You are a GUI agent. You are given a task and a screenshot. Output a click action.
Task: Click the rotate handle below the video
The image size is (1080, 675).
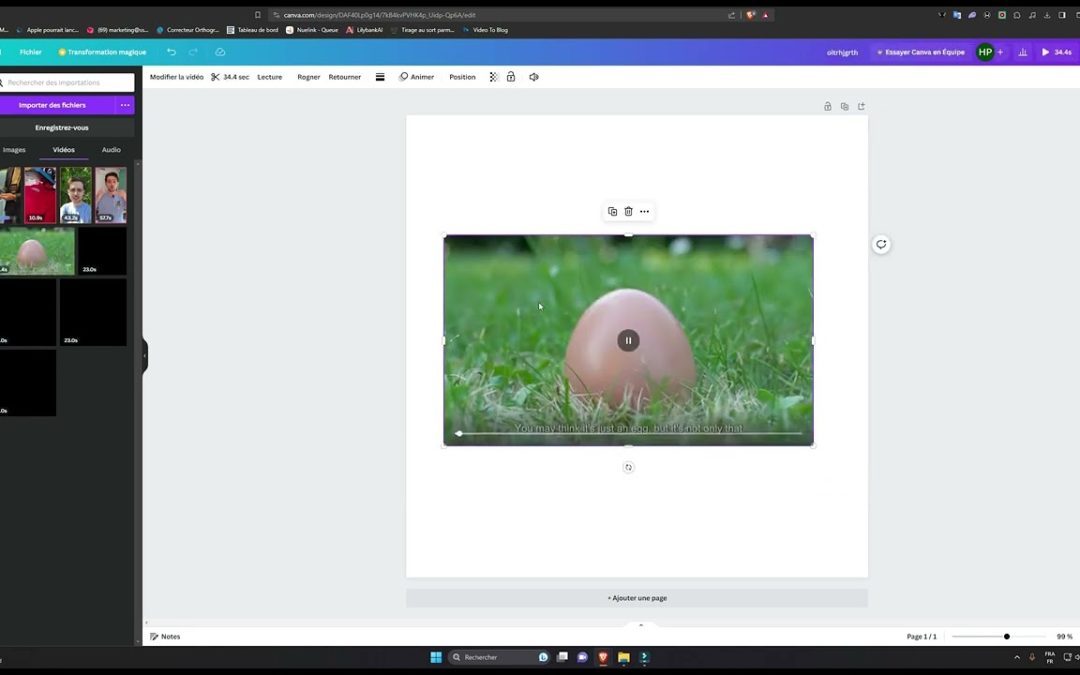click(628, 467)
